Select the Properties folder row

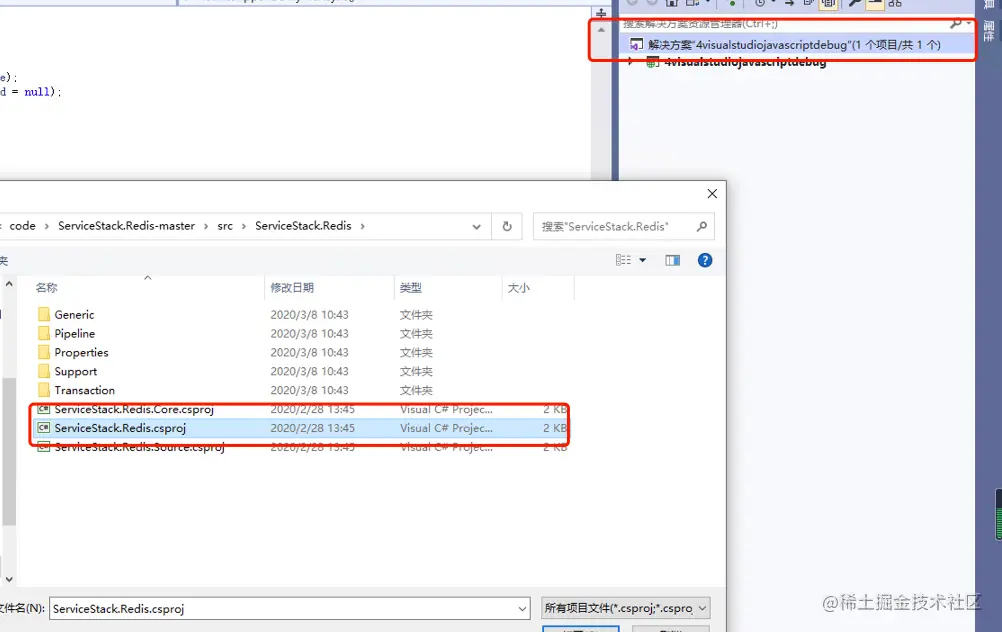click(x=300, y=352)
